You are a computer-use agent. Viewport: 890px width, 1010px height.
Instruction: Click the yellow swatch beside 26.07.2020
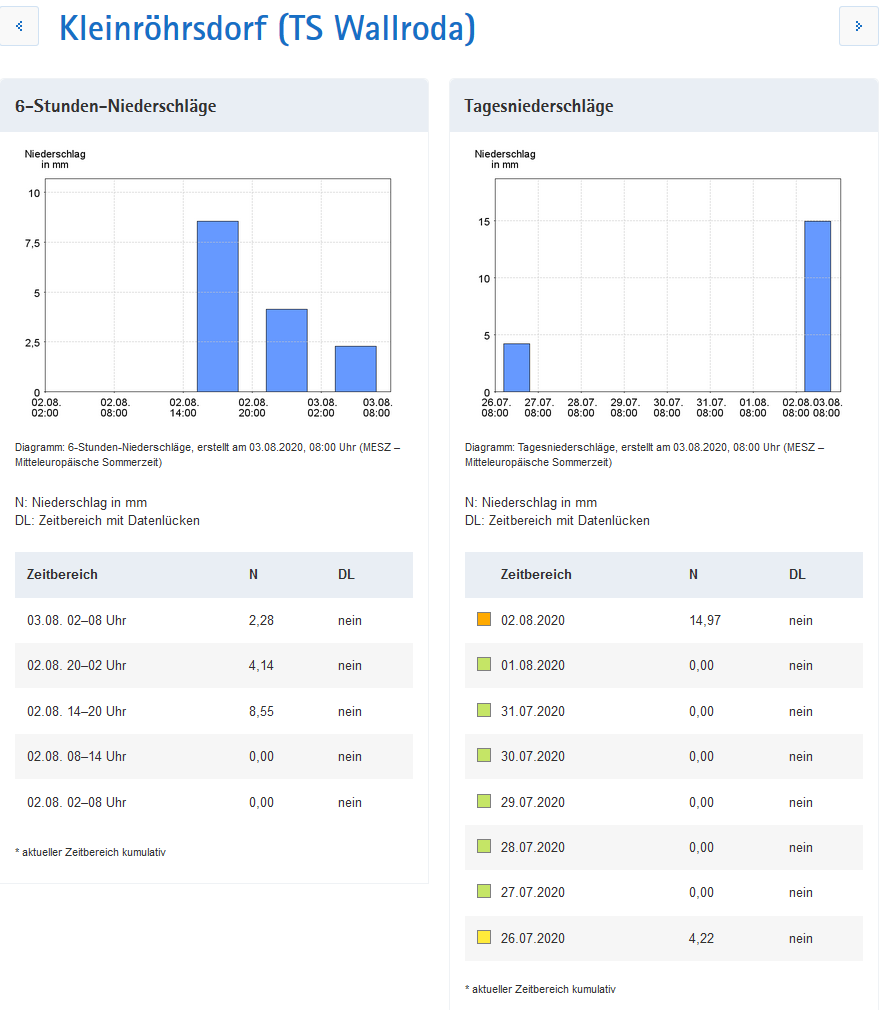point(484,938)
